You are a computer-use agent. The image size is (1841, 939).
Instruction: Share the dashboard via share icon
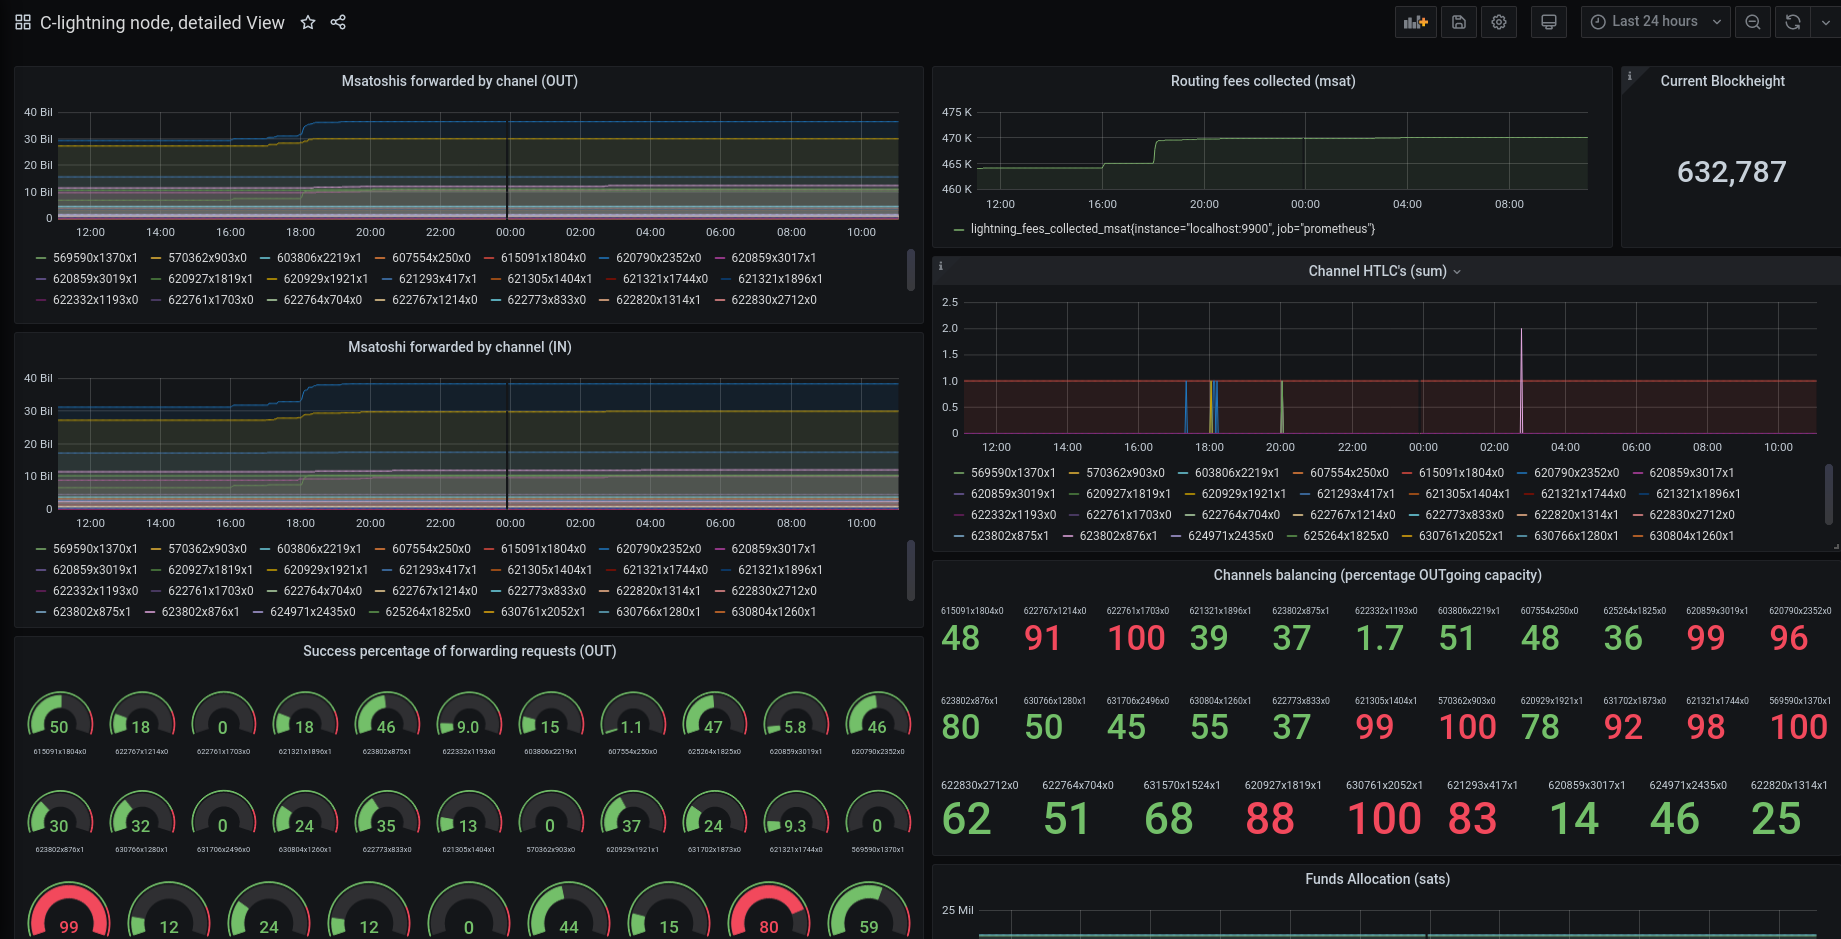tap(338, 22)
